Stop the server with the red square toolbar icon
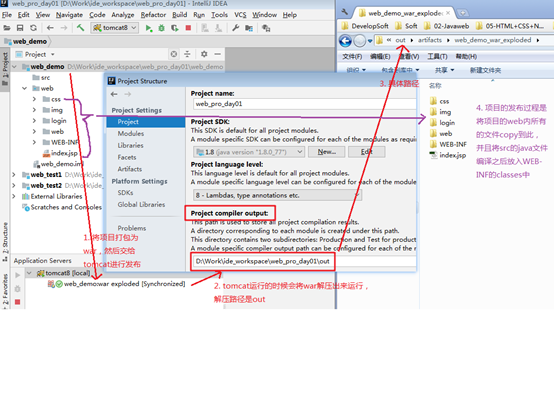Viewport: 554px width, 393px height. tap(188, 28)
